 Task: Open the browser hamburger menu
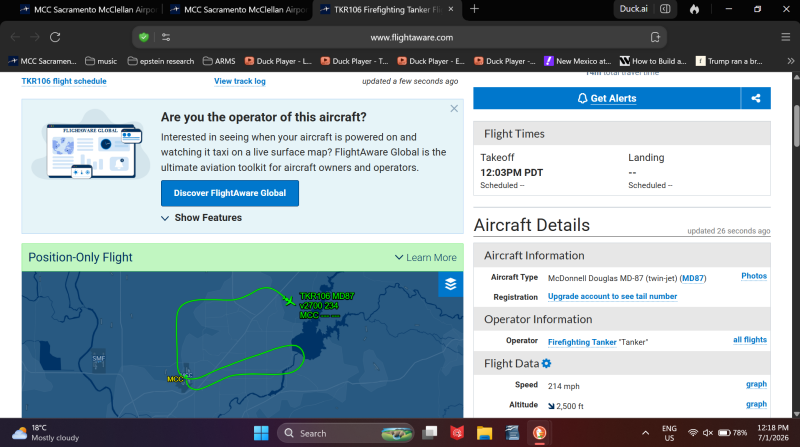click(x=786, y=37)
